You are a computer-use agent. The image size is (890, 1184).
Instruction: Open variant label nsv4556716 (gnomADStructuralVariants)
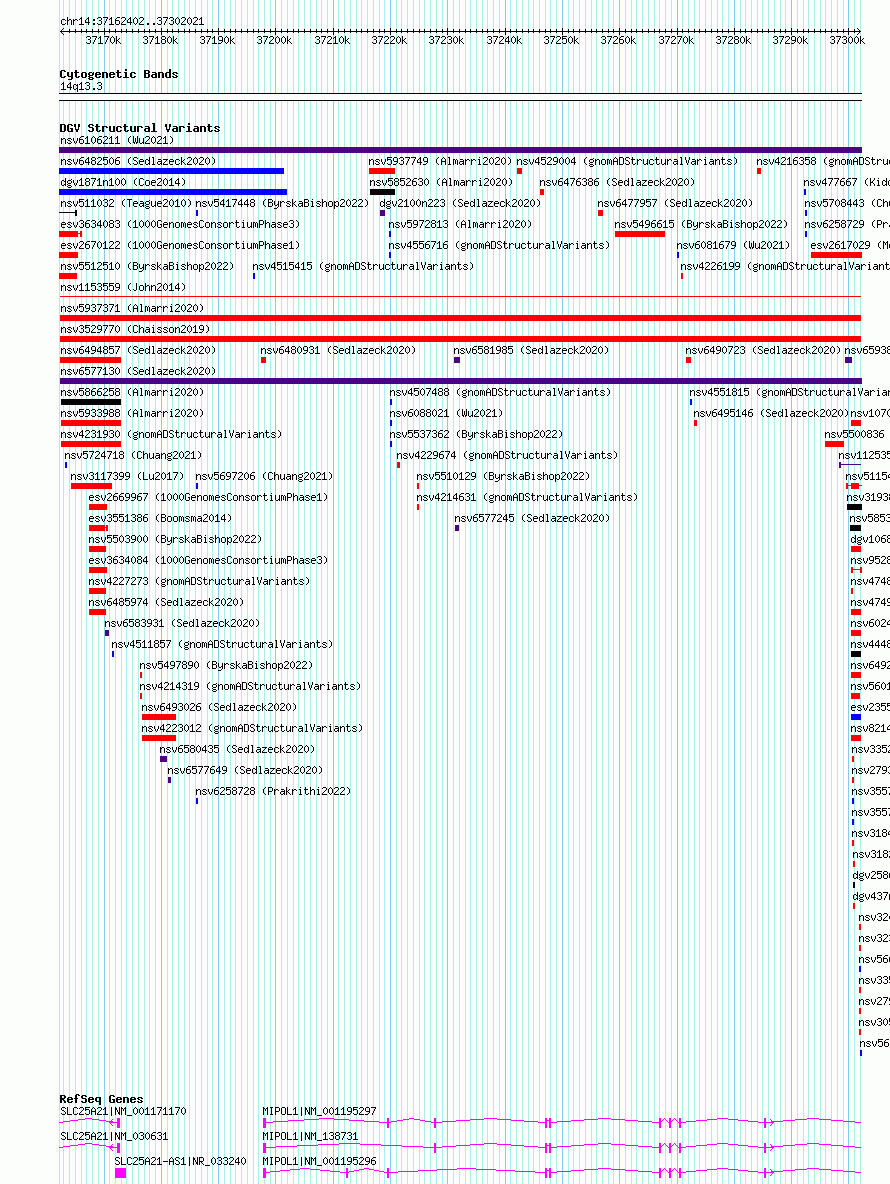click(500, 246)
